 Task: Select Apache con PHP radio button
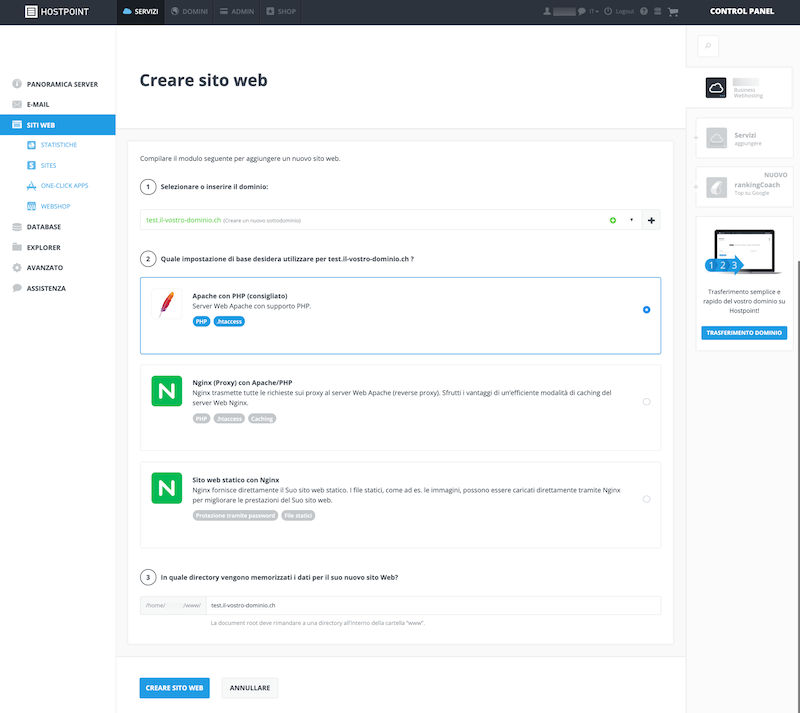pyautogui.click(x=646, y=310)
